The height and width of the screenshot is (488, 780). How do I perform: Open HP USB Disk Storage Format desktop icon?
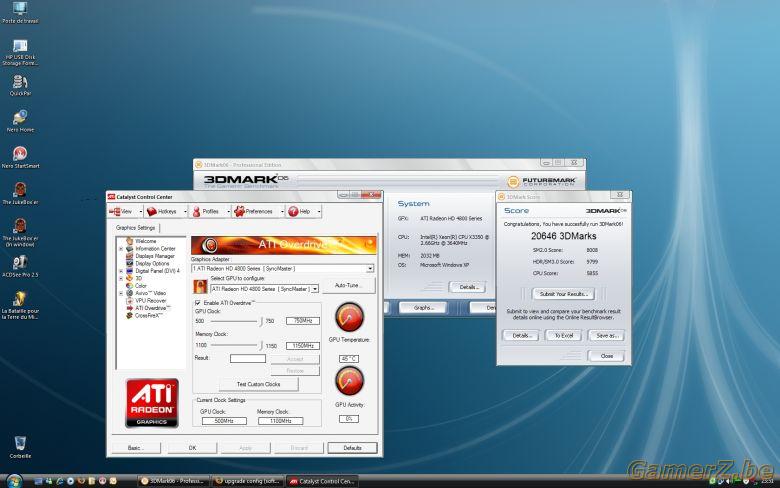20,52
